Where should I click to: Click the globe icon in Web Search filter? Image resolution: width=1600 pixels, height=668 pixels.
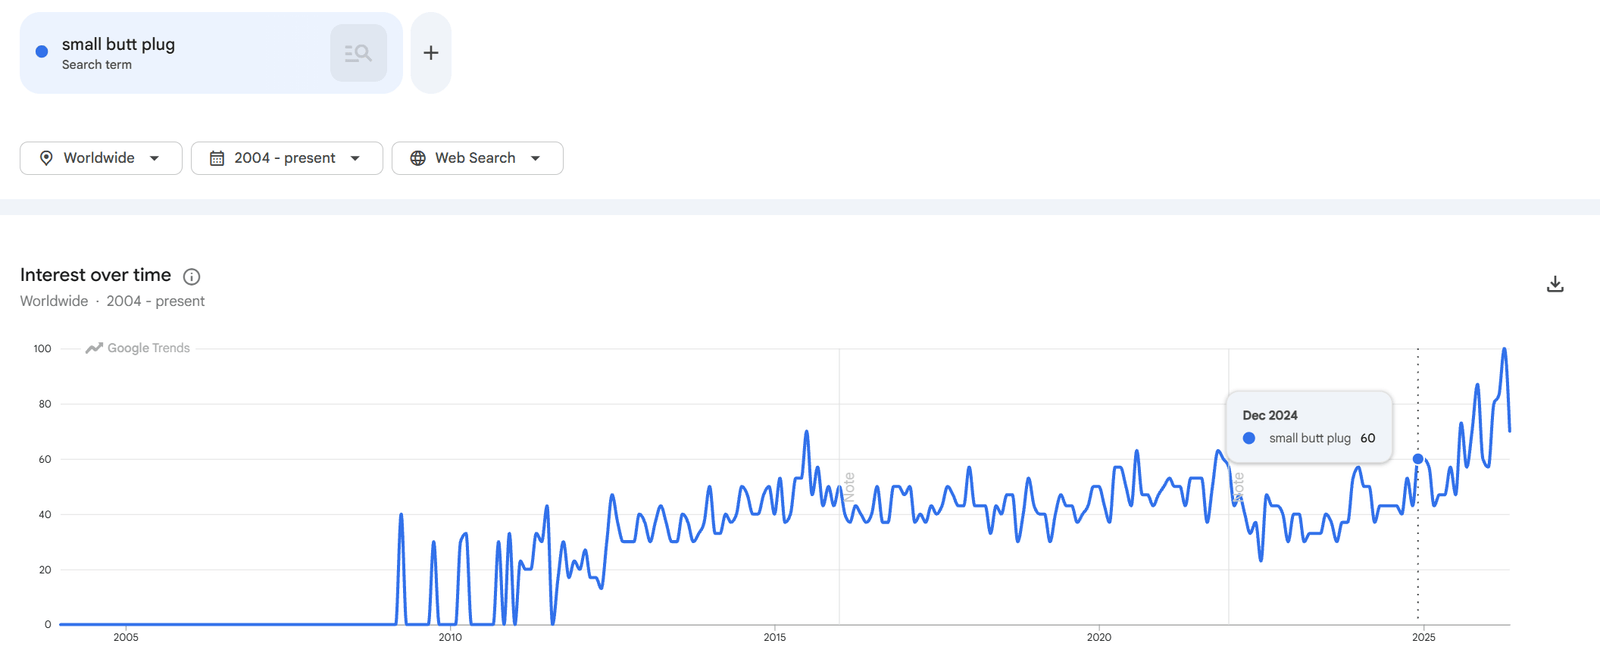418,158
